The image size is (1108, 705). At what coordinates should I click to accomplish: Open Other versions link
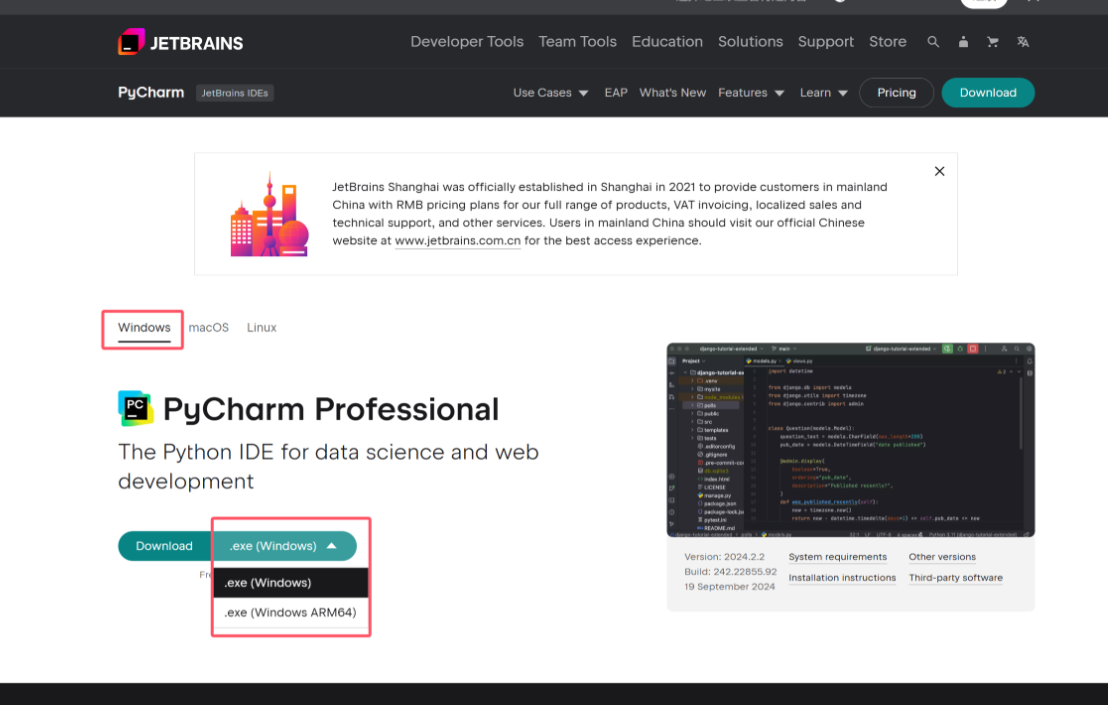[942, 557]
